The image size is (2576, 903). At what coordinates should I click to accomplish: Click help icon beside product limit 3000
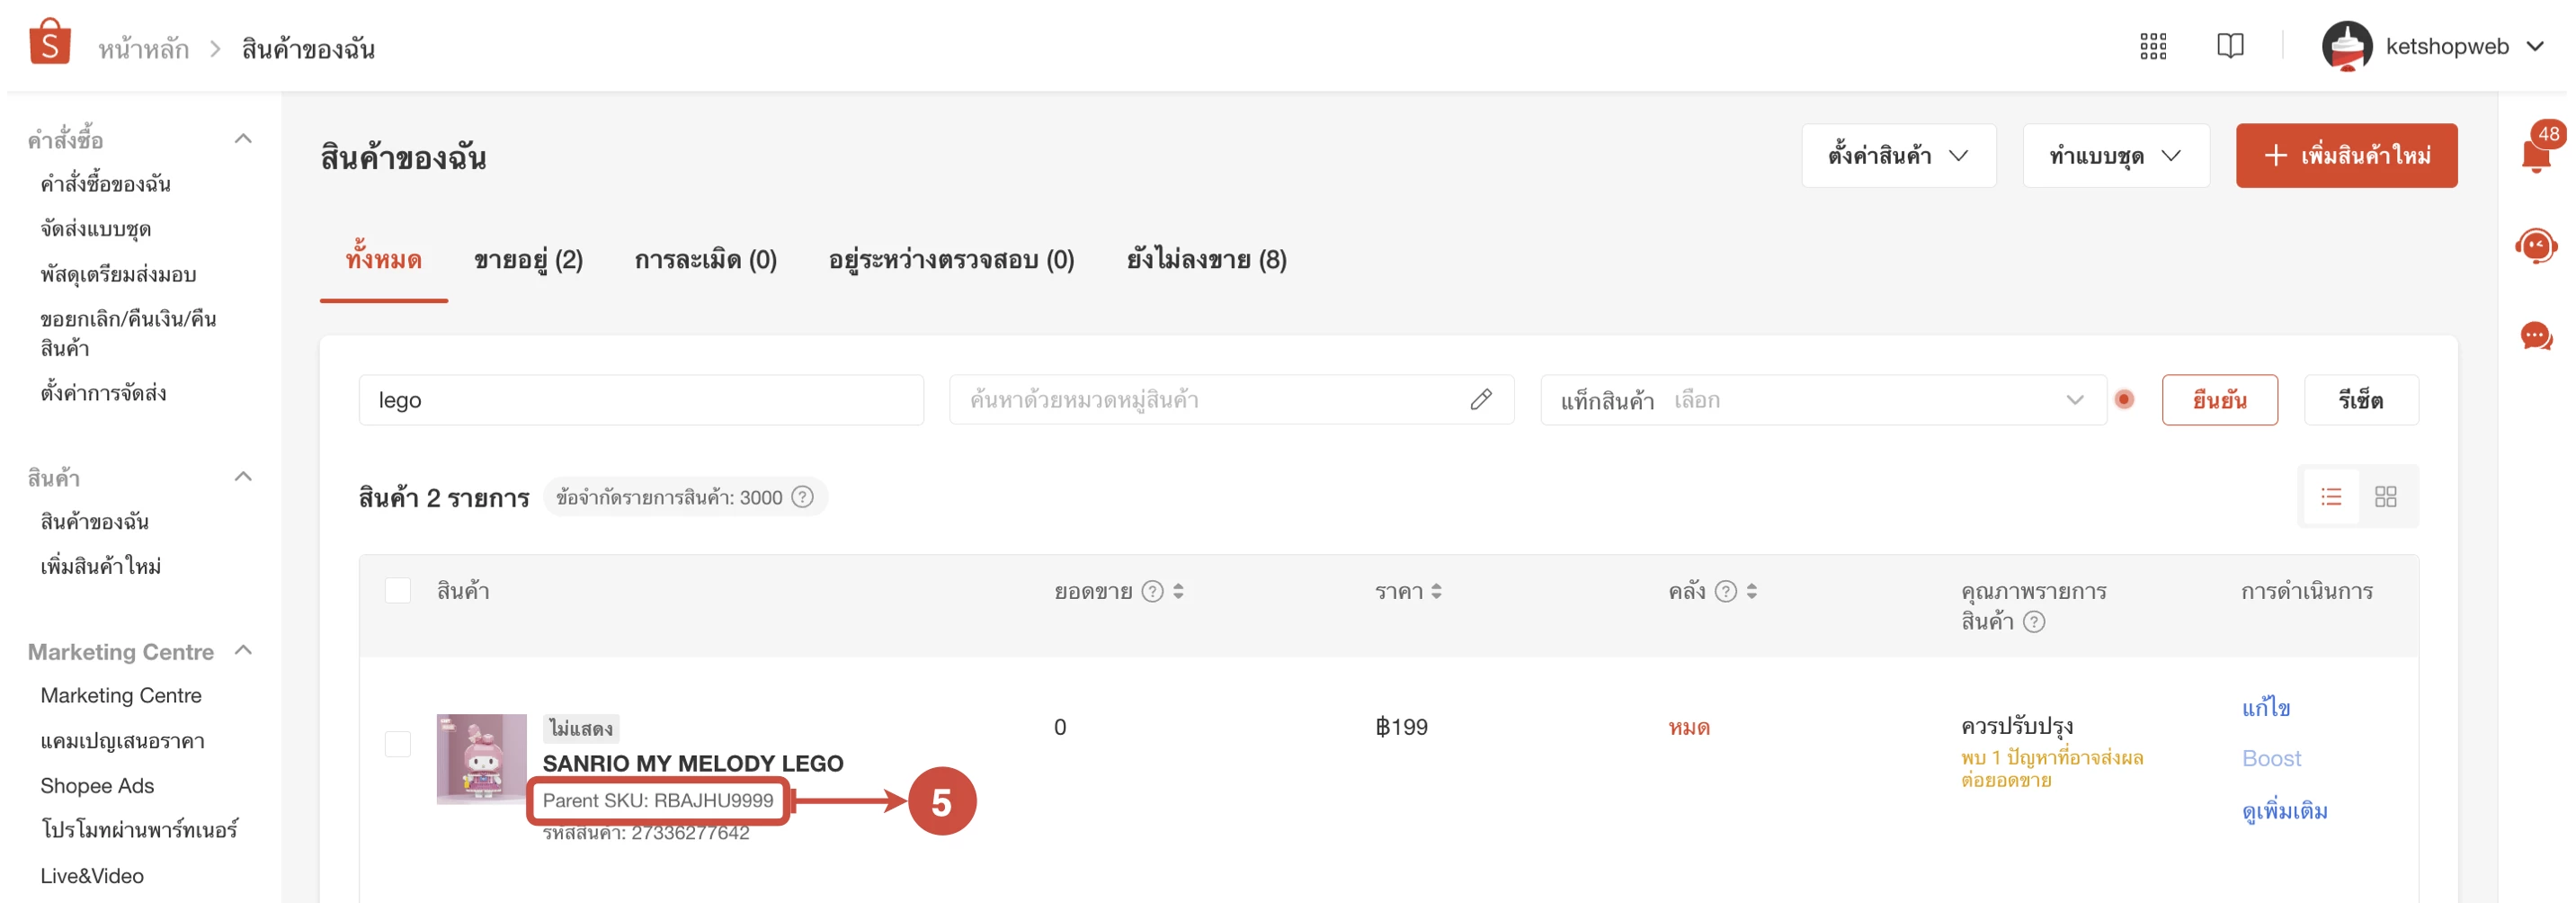point(802,497)
